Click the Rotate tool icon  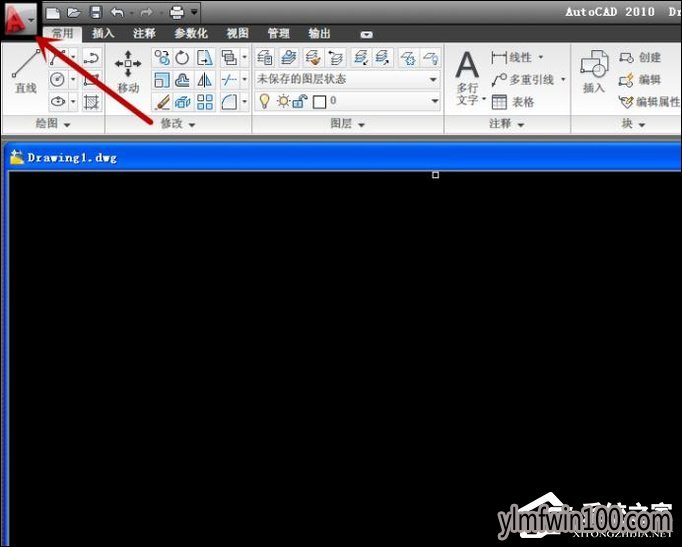coord(182,58)
